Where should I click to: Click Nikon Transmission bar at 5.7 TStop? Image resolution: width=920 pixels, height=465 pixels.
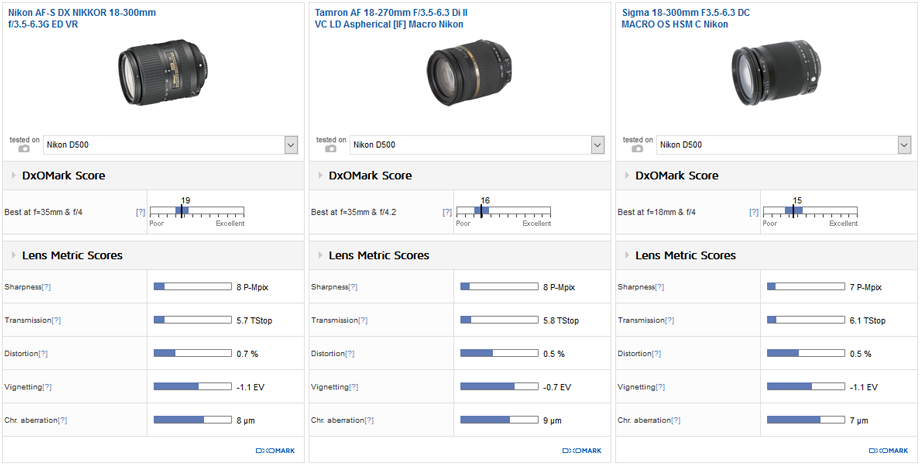(192, 320)
